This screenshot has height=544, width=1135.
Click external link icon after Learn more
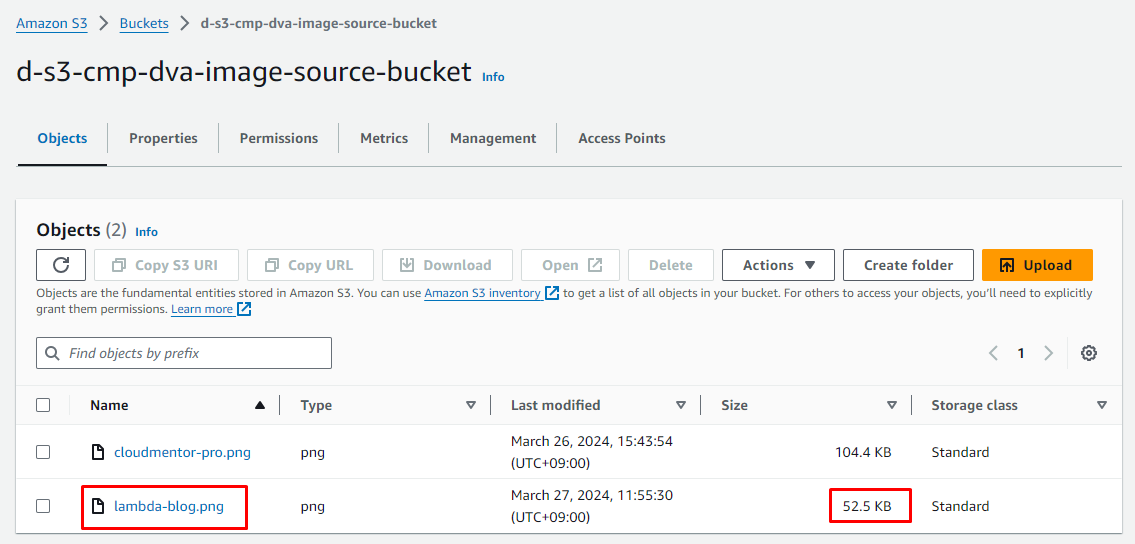(244, 310)
